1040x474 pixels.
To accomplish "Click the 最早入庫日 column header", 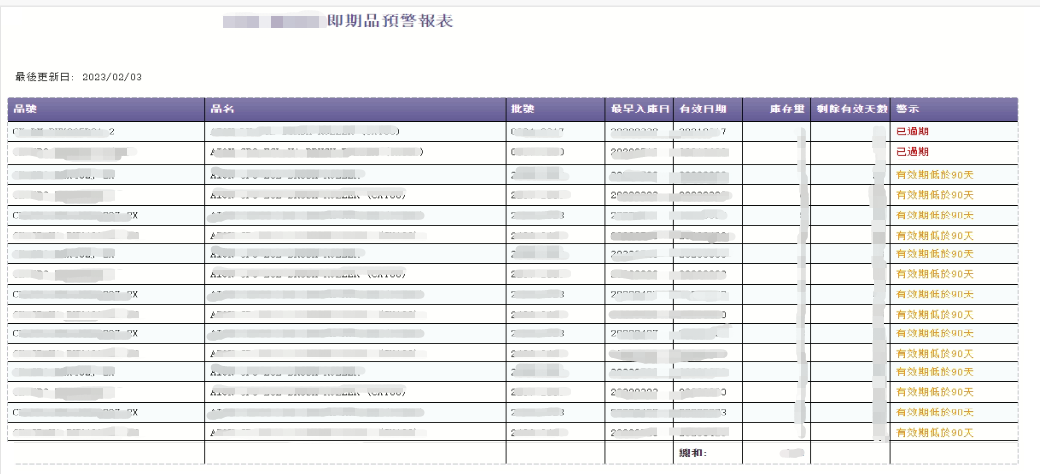I will (638, 108).
